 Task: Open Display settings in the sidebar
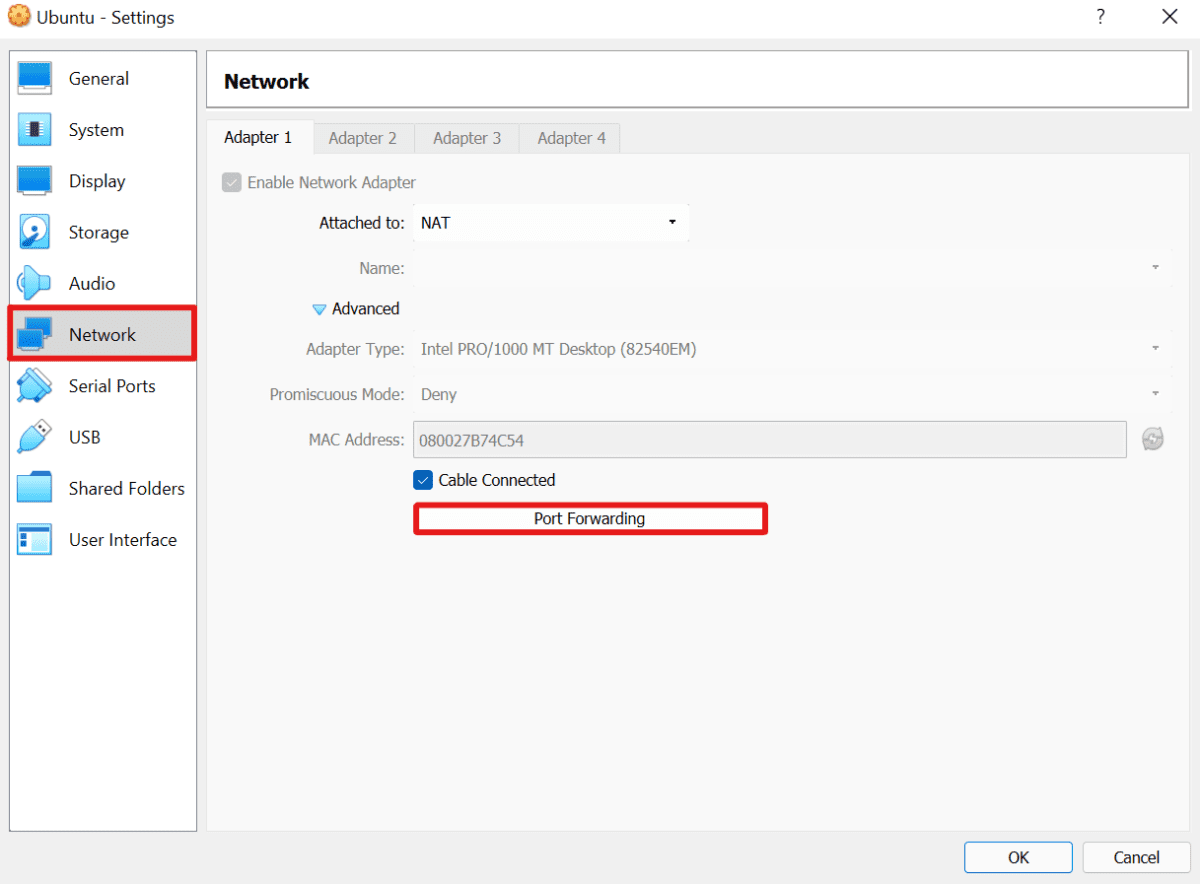pyautogui.click(x=97, y=181)
